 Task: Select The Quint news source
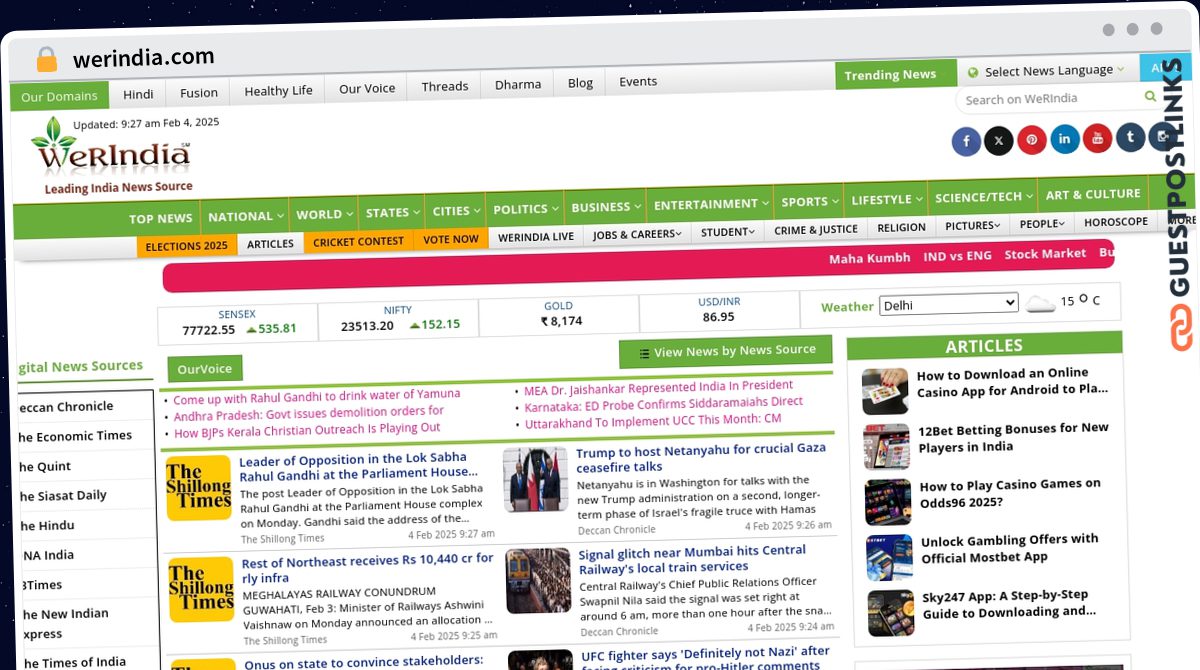pyautogui.click(x=45, y=466)
